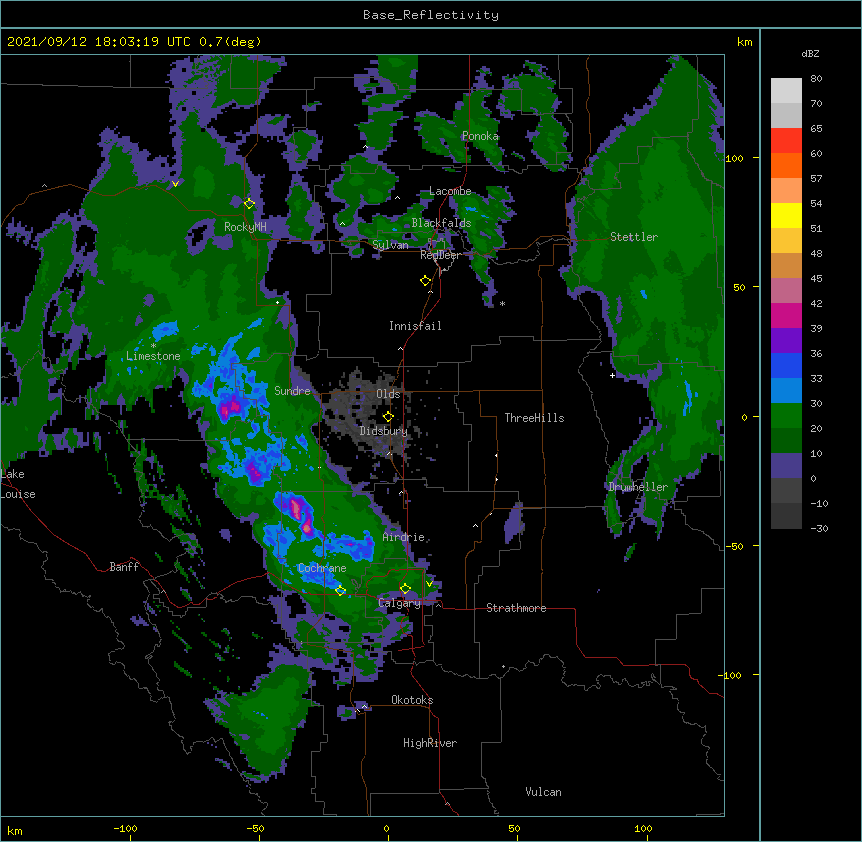The image size is (862, 842).
Task: Click the km unit label at bottom left
Action: point(15,831)
